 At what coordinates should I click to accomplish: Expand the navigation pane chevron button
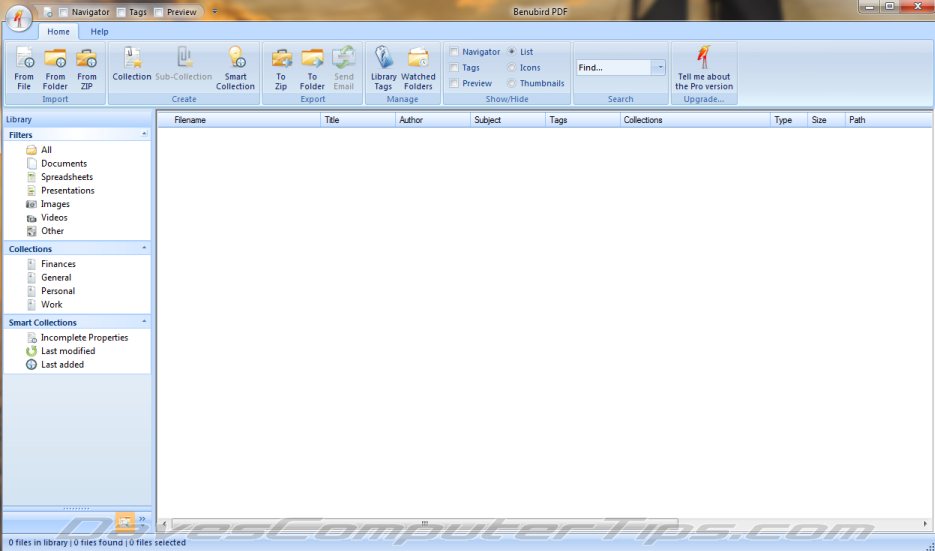click(142, 520)
